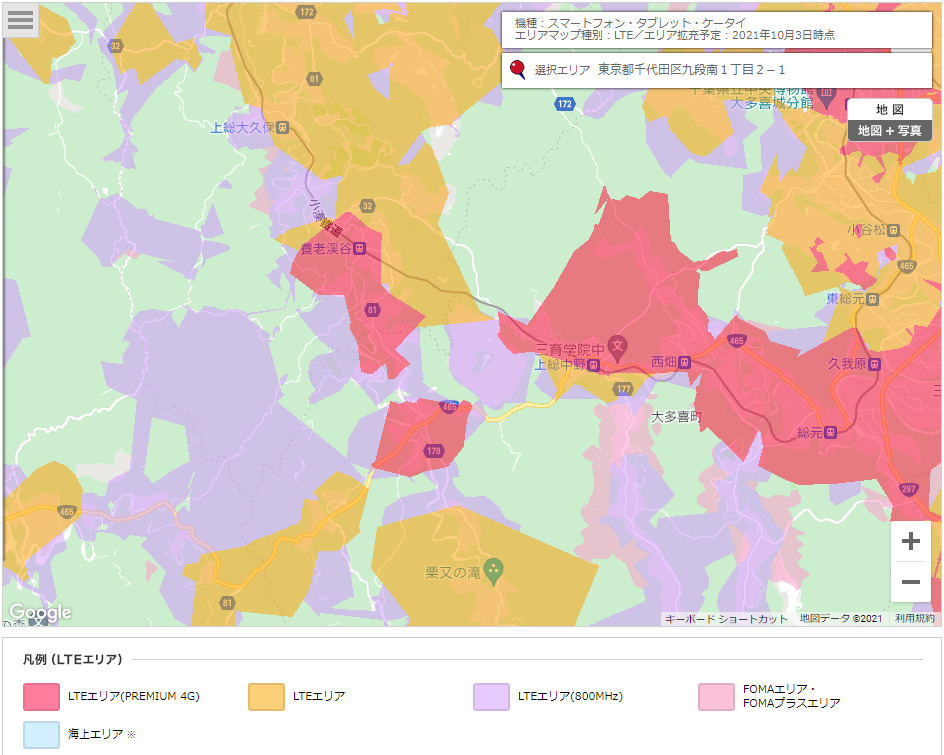
Task: Click the red selected-area pin icon
Action: (518, 70)
